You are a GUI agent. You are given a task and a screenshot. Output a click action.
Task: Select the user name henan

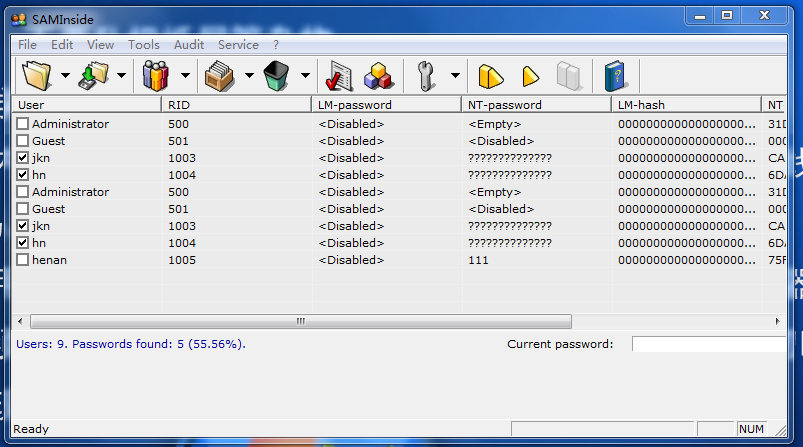(50, 260)
